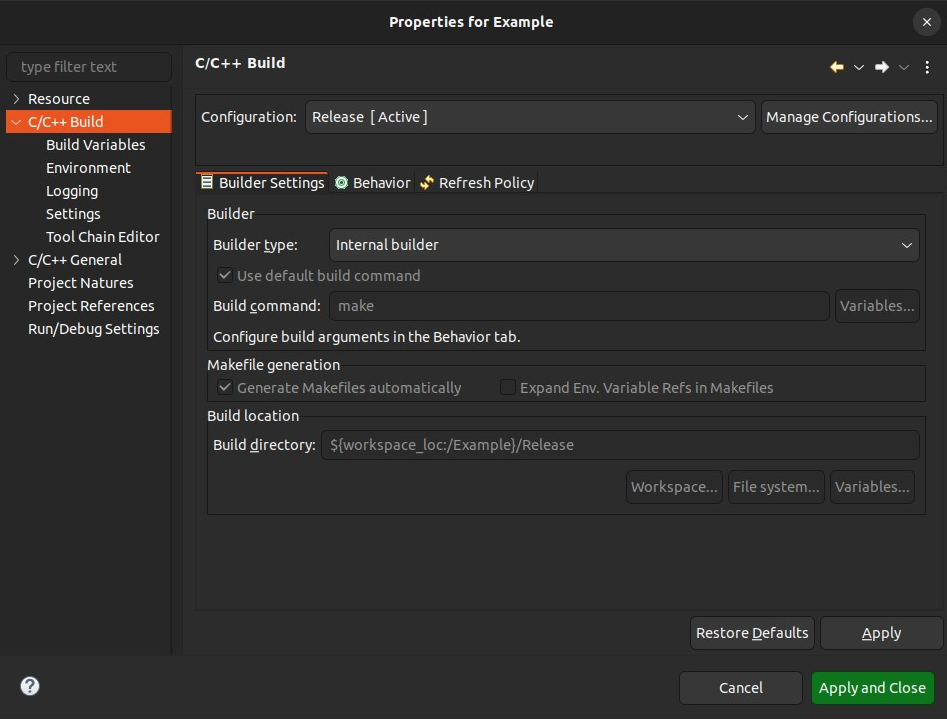Select Project Natures in the tree
947x719 pixels.
(x=80, y=283)
